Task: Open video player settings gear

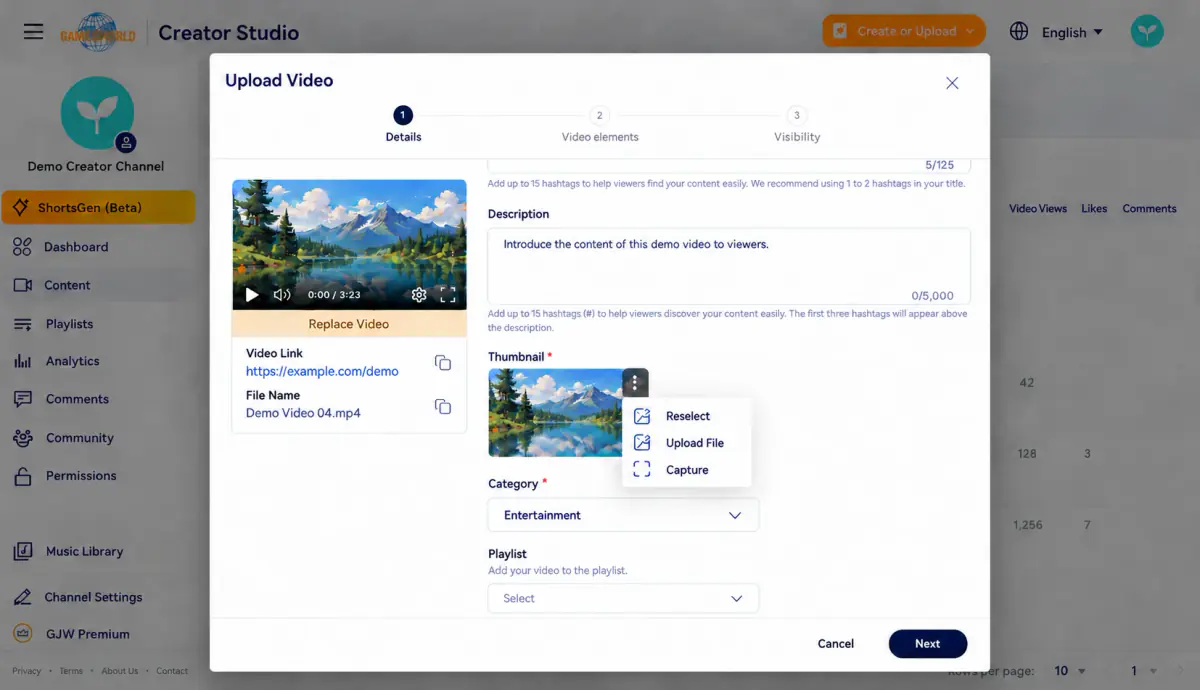Action: pos(419,295)
